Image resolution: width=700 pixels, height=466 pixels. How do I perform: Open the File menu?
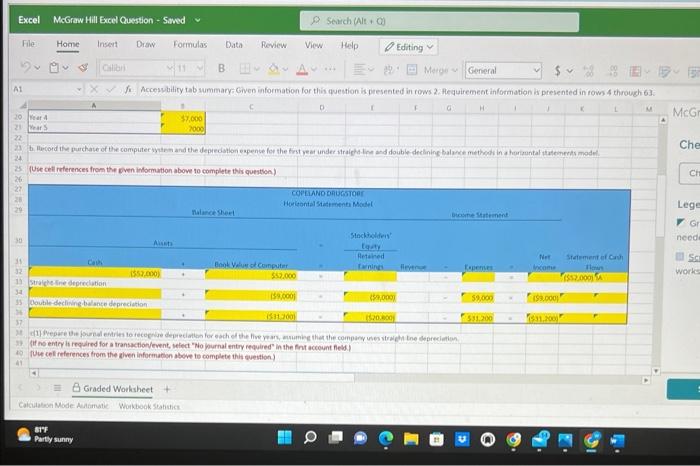28,43
